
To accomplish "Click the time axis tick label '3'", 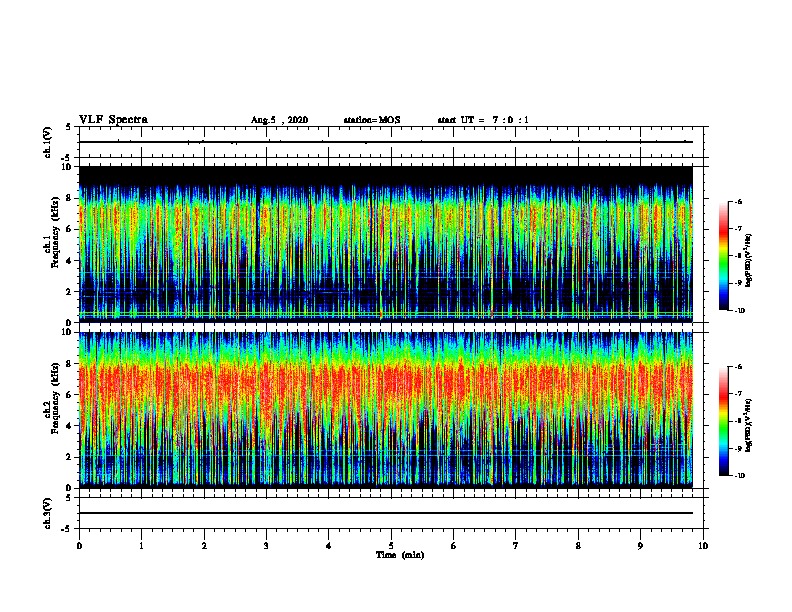I will click(266, 546).
